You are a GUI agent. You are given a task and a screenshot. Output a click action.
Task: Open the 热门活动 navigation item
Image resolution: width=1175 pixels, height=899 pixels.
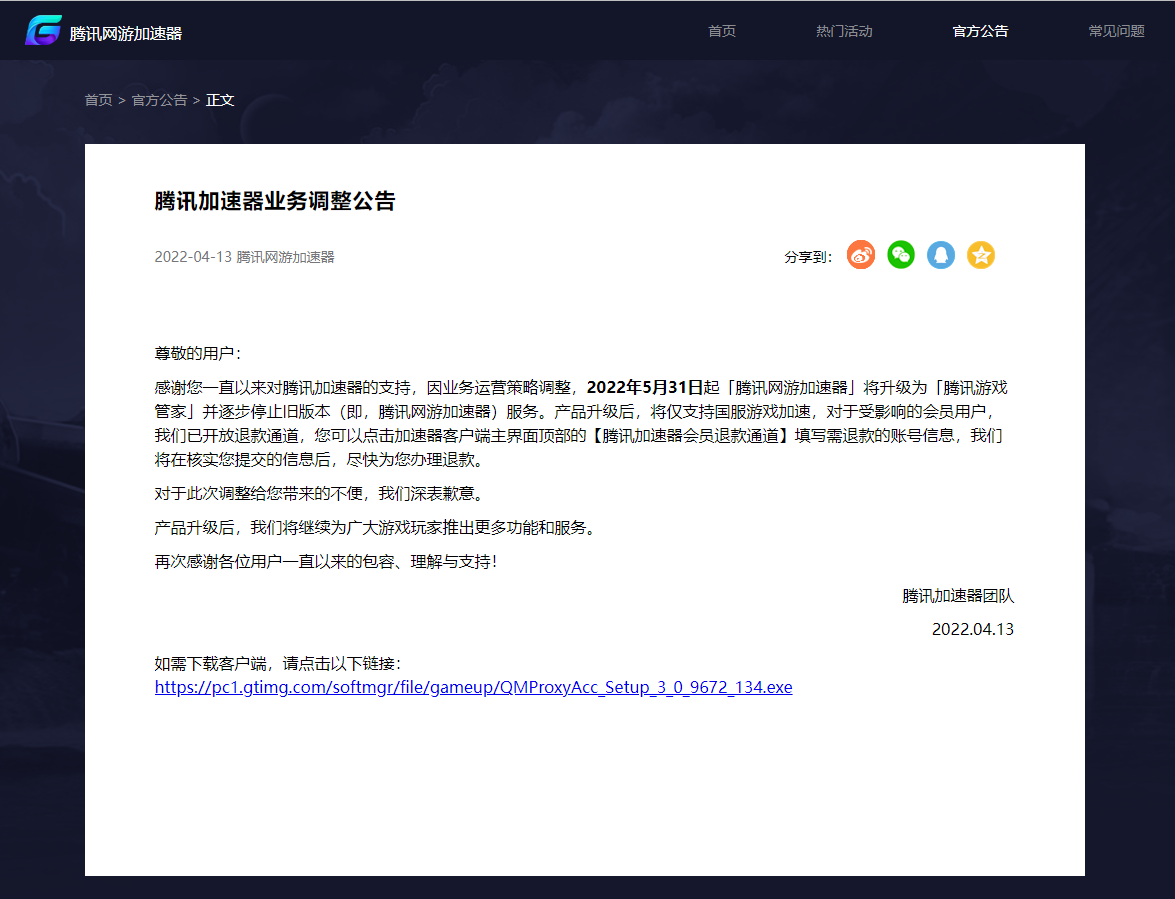click(844, 31)
